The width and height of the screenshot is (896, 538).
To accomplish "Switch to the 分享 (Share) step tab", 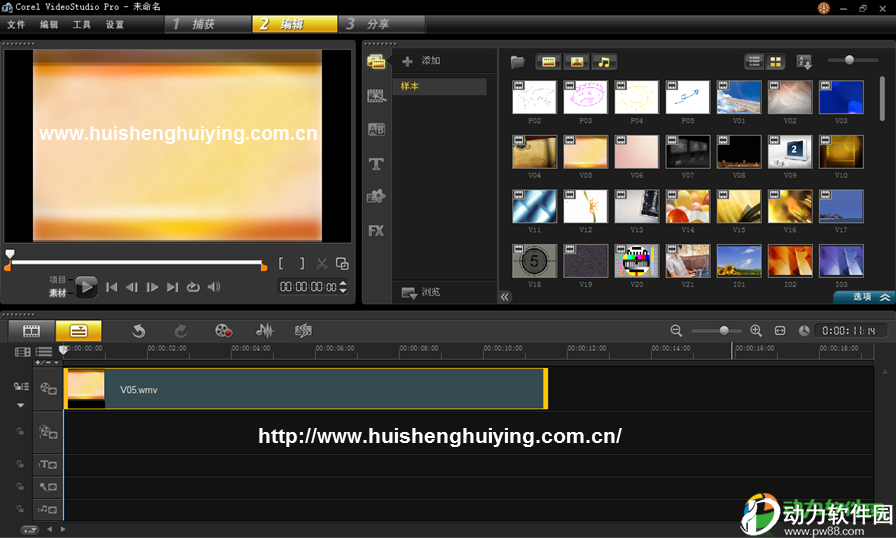I will click(x=382, y=24).
